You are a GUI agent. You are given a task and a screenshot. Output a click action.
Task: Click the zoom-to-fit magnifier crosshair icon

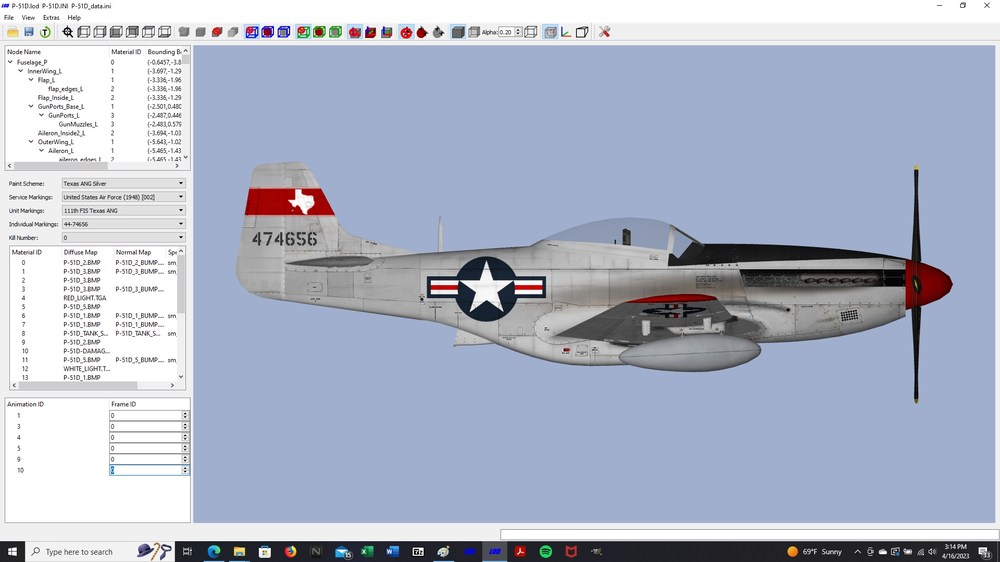pos(68,32)
